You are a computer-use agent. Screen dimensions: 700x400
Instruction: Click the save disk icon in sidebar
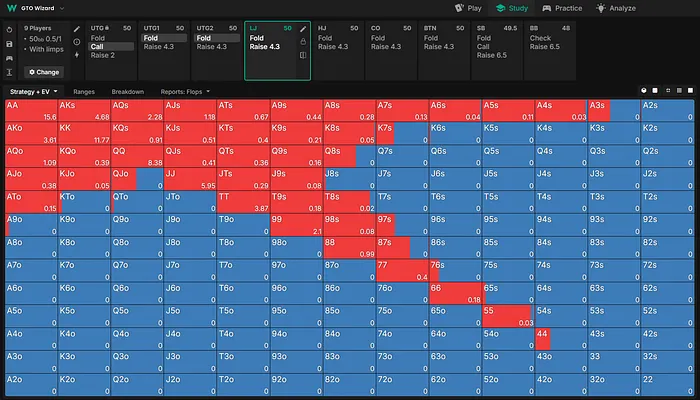click(9, 45)
